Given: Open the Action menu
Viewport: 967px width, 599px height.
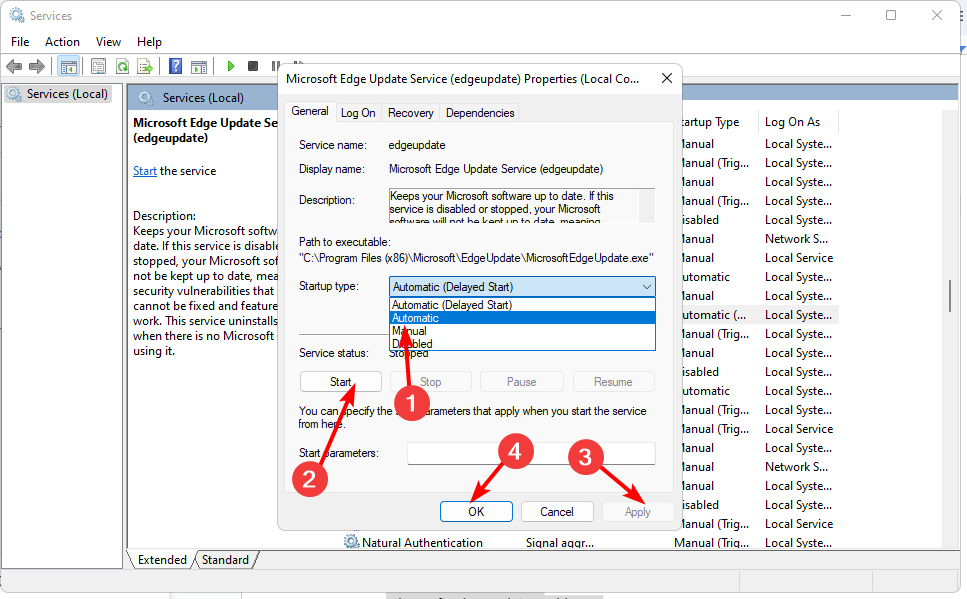Looking at the screenshot, I should tap(62, 41).
